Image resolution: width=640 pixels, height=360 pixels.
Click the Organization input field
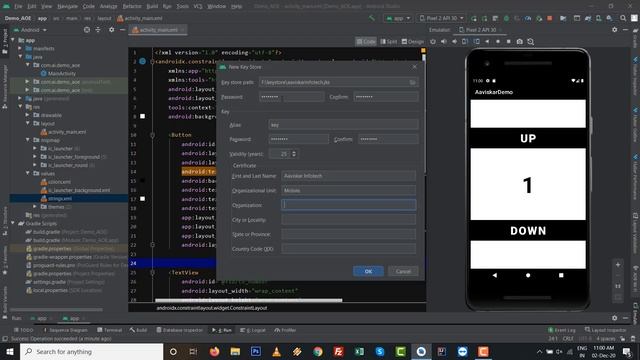pos(349,205)
